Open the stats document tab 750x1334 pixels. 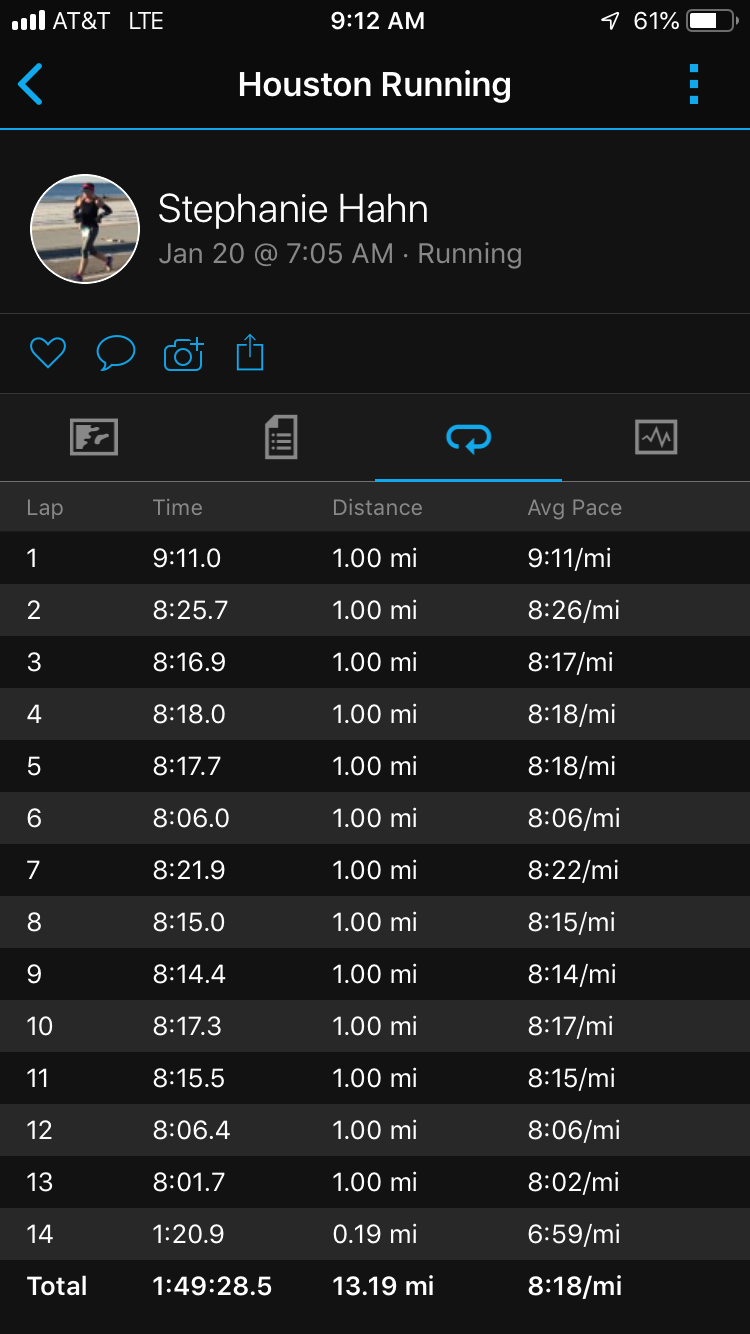click(x=281, y=437)
